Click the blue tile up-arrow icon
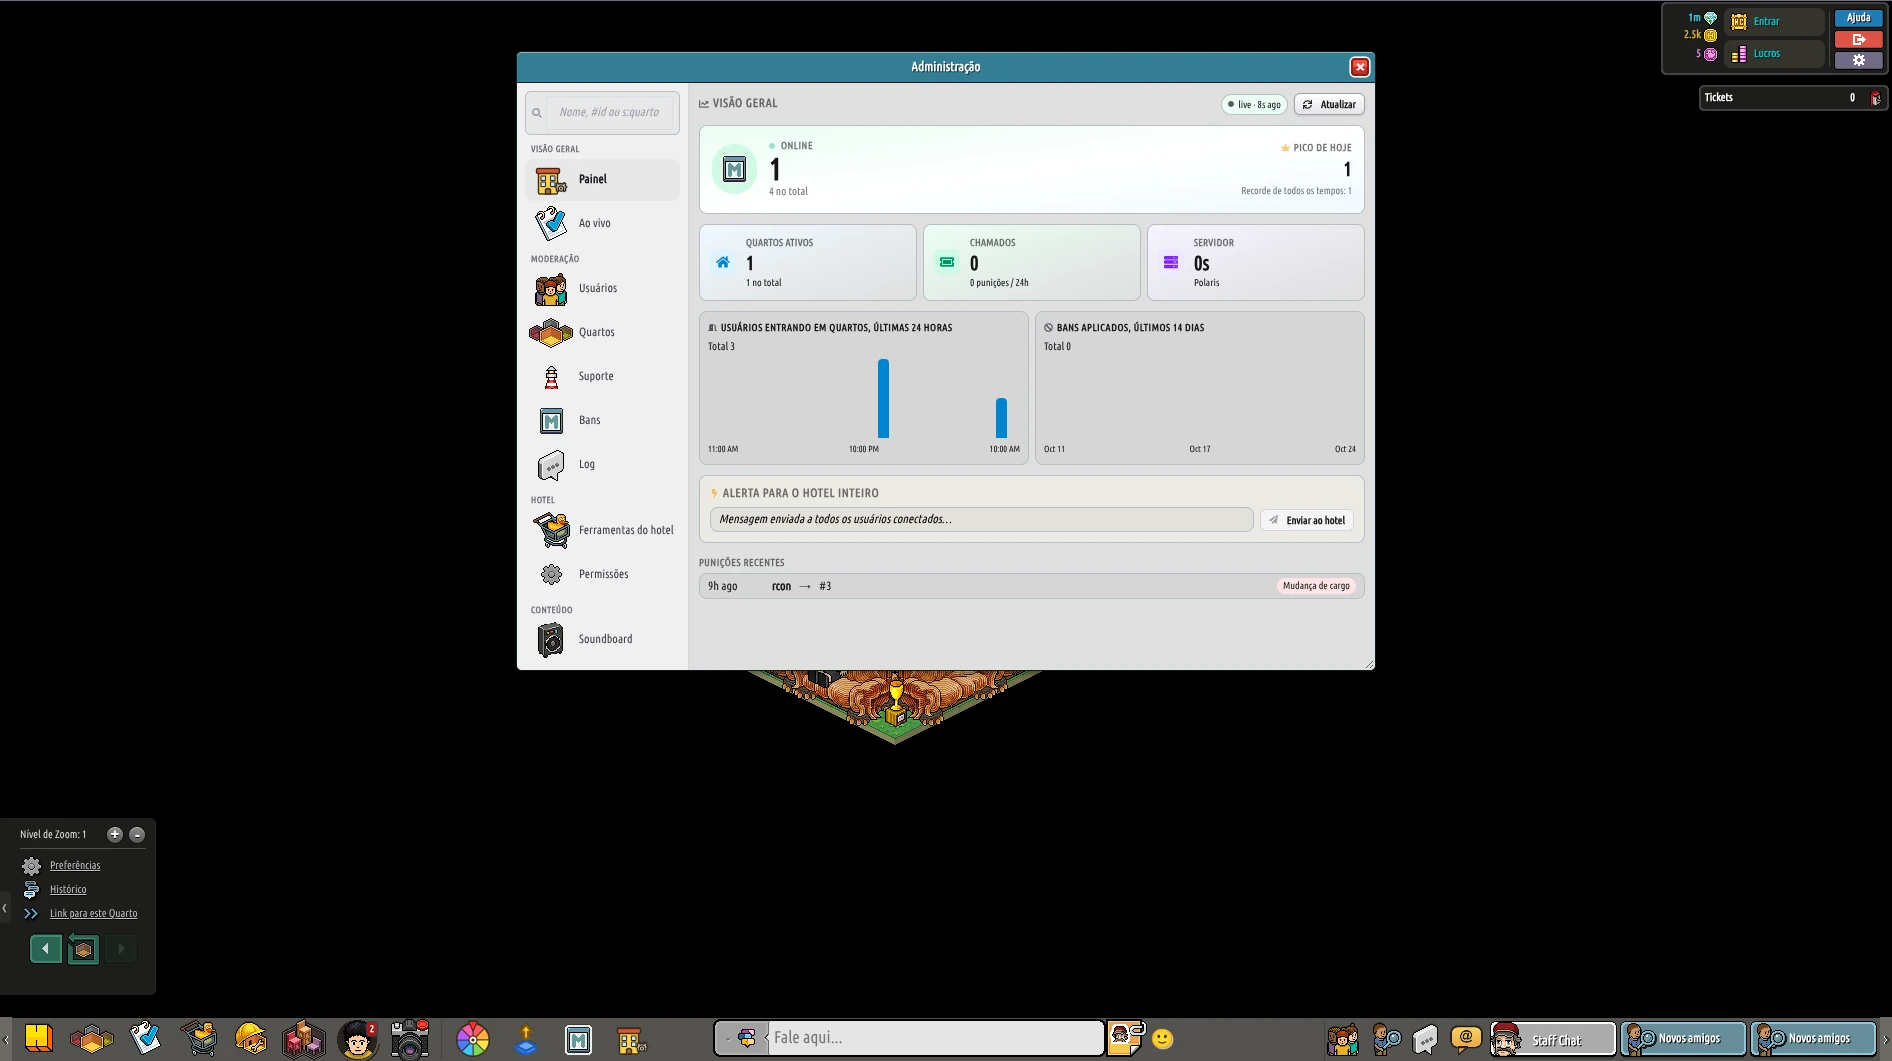Image resolution: width=1892 pixels, height=1061 pixels. tap(526, 1040)
